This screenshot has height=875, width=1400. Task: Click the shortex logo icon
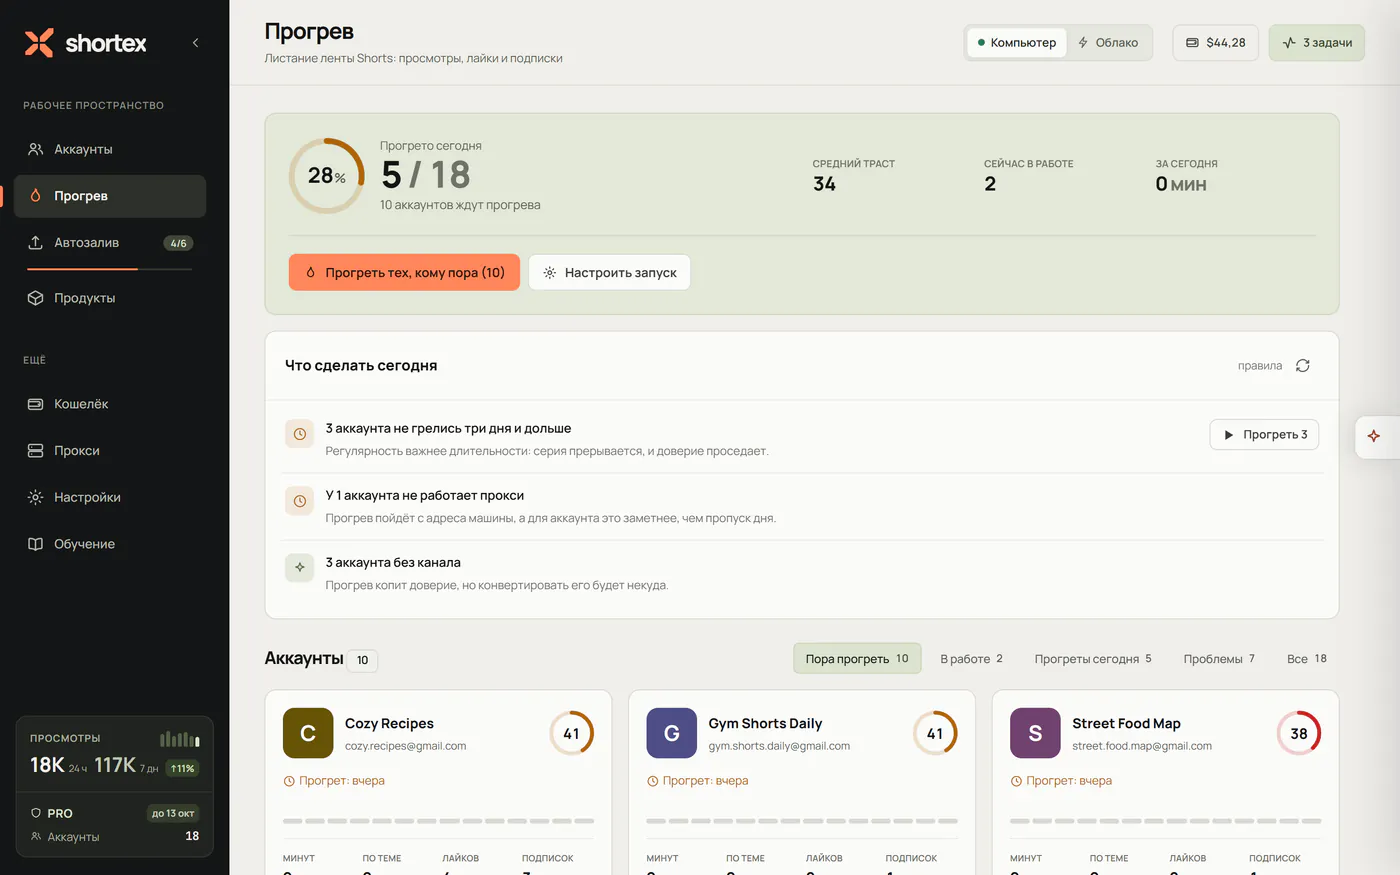(39, 43)
